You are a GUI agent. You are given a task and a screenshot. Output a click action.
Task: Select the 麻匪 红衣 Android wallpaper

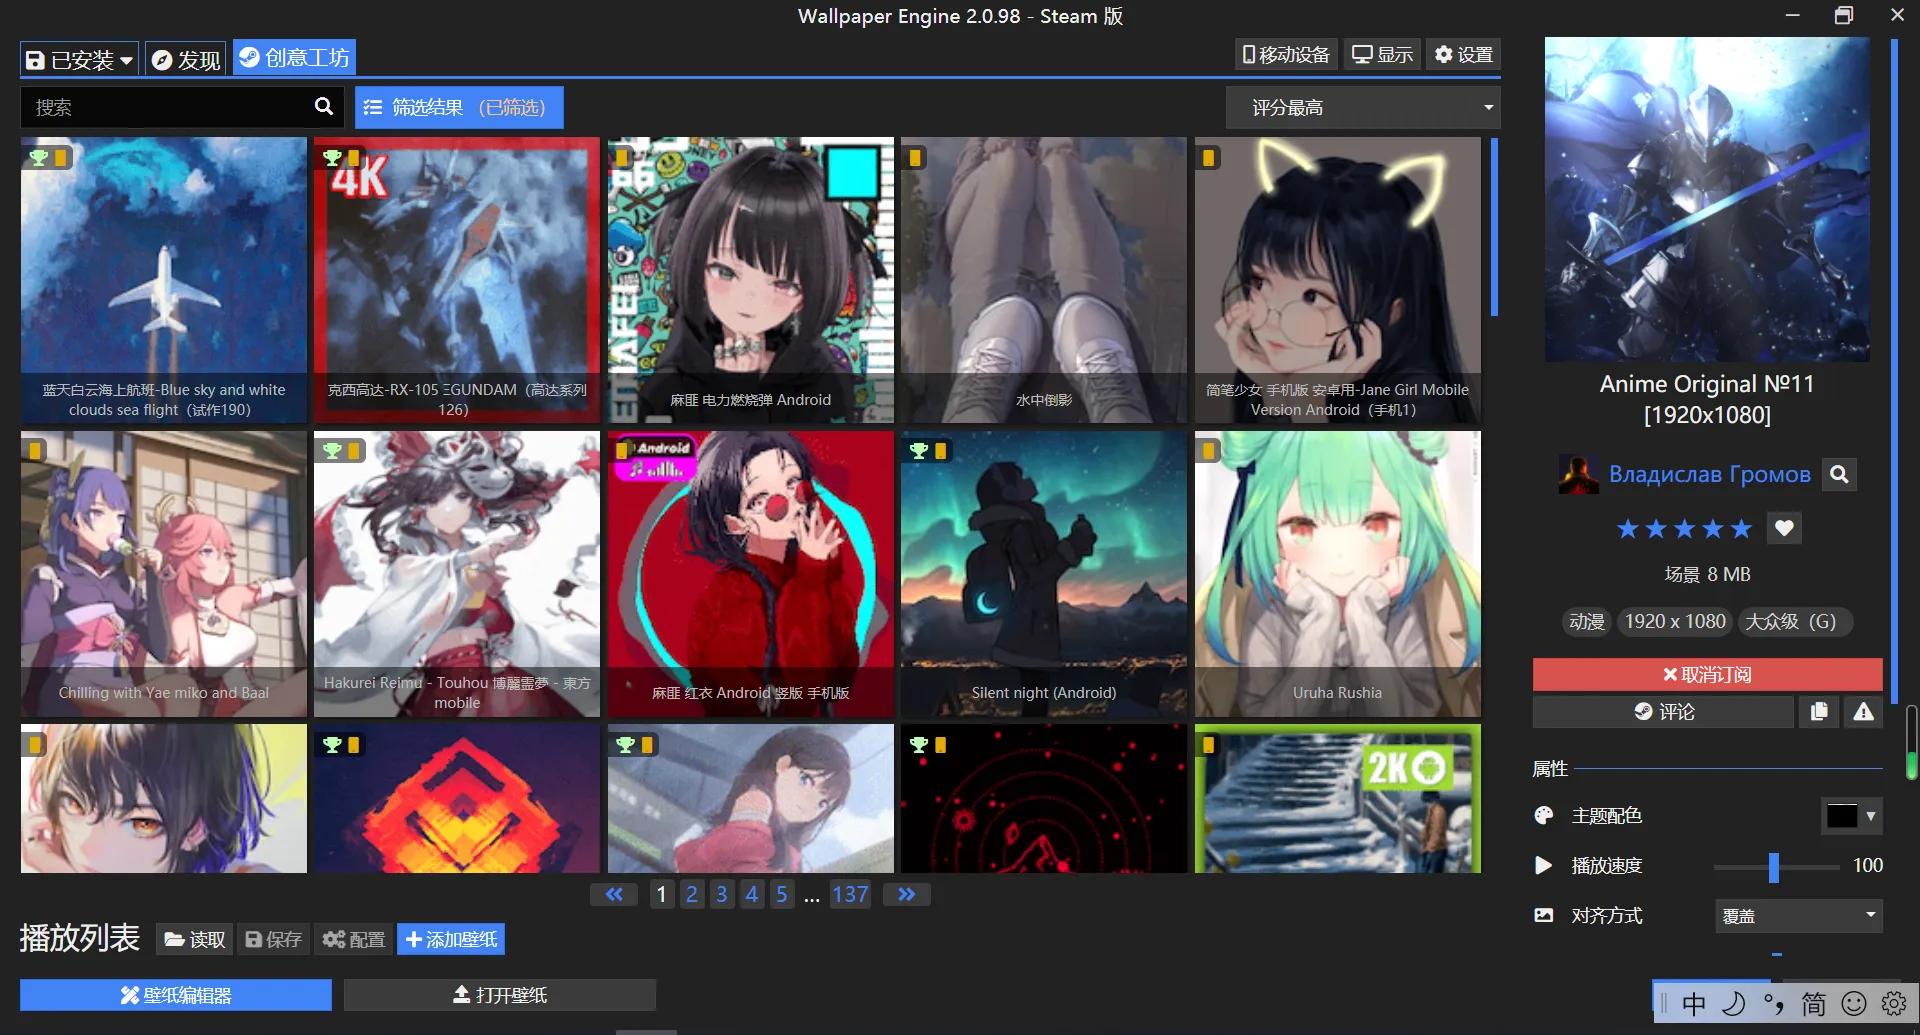click(751, 574)
